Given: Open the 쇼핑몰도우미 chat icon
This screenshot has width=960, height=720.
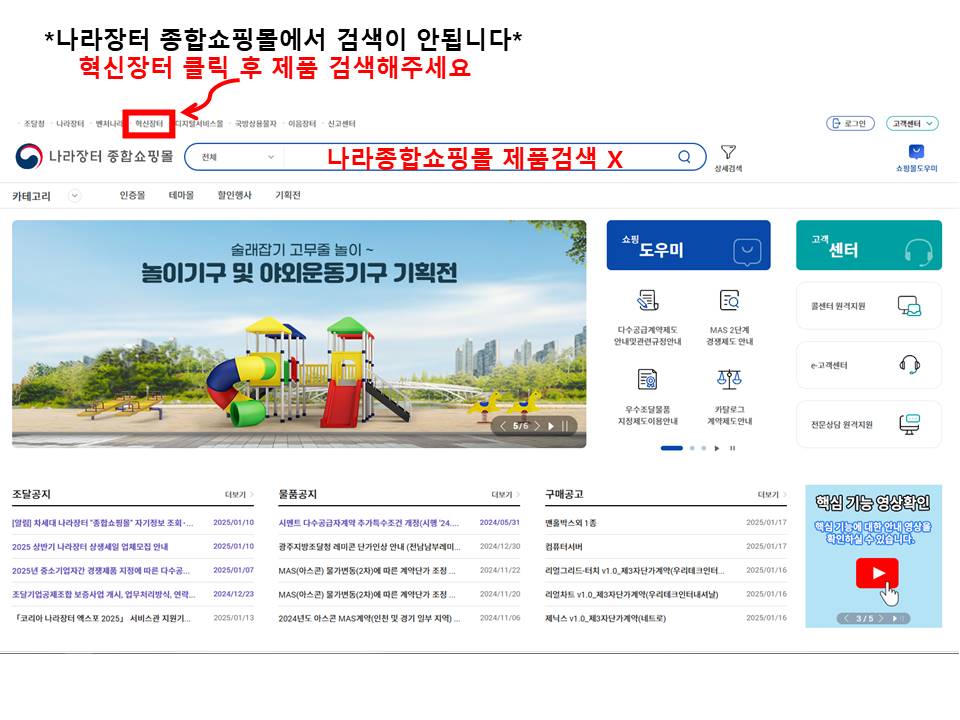Looking at the screenshot, I should (916, 152).
